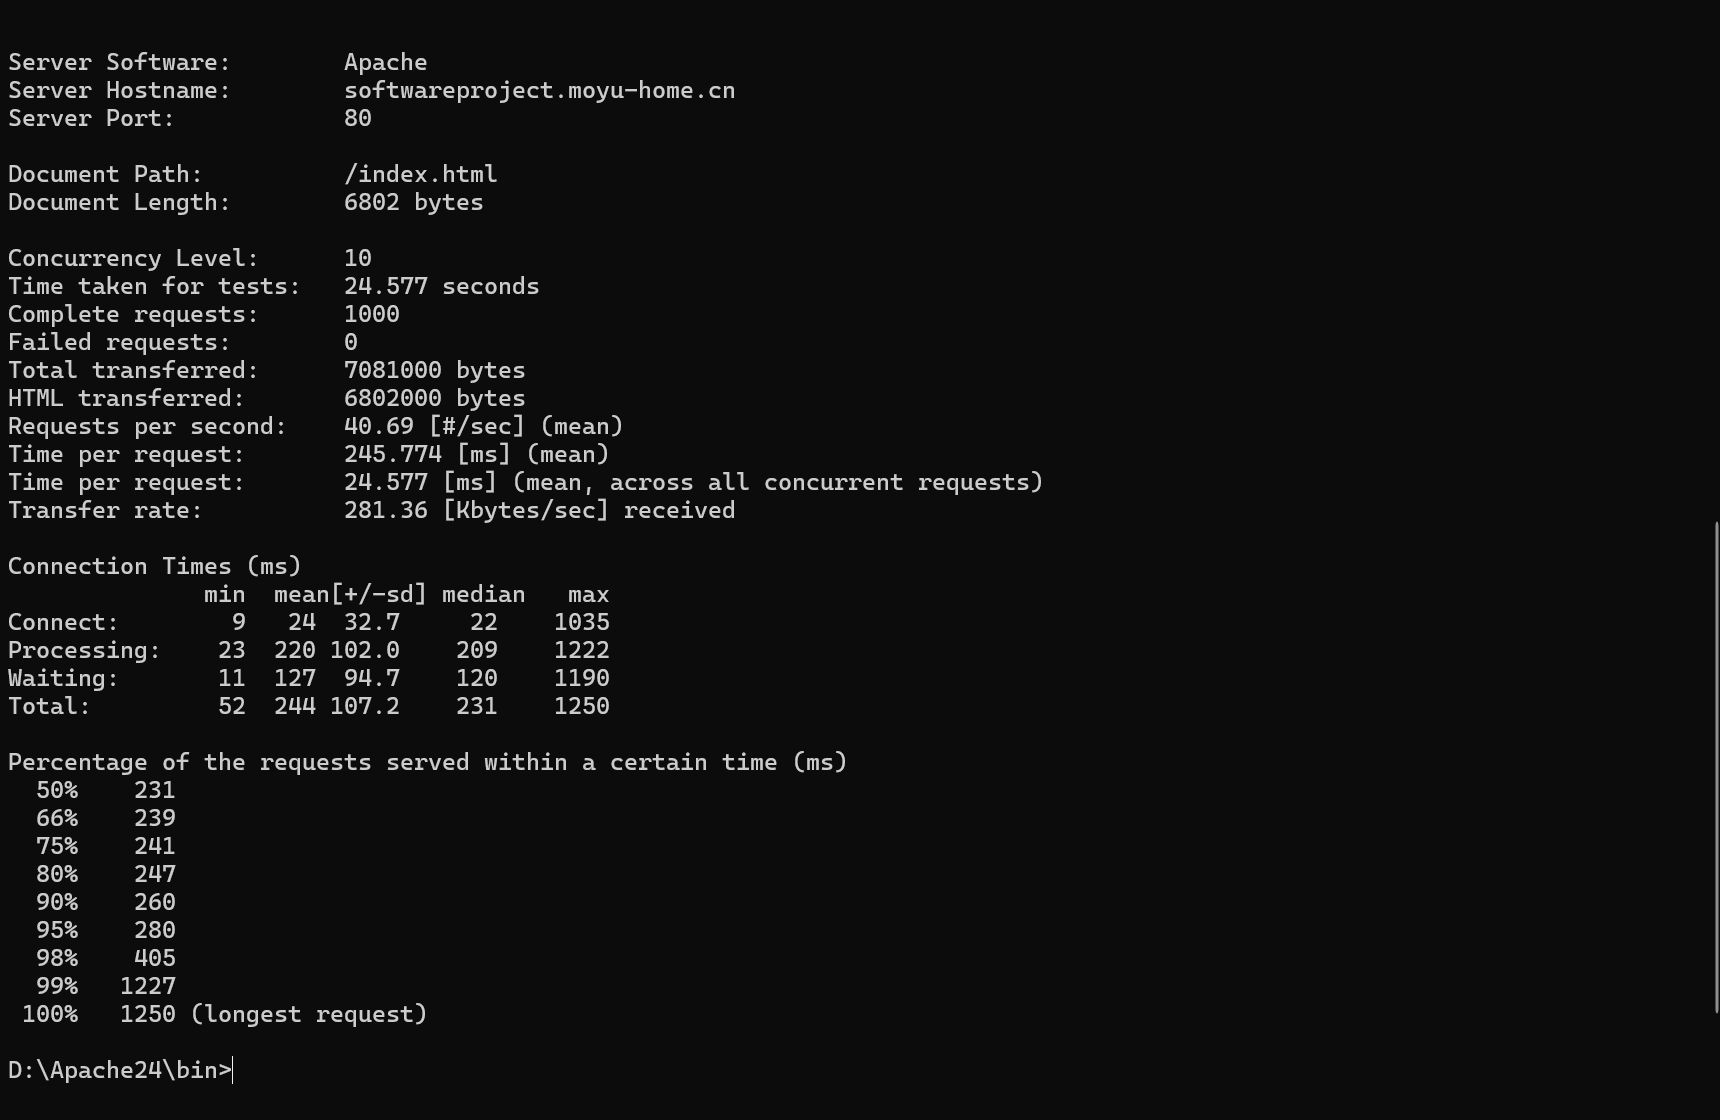Screen dimensions: 1720x1120
Task: Click the Requests per second value 40.69
Action: (x=378, y=426)
